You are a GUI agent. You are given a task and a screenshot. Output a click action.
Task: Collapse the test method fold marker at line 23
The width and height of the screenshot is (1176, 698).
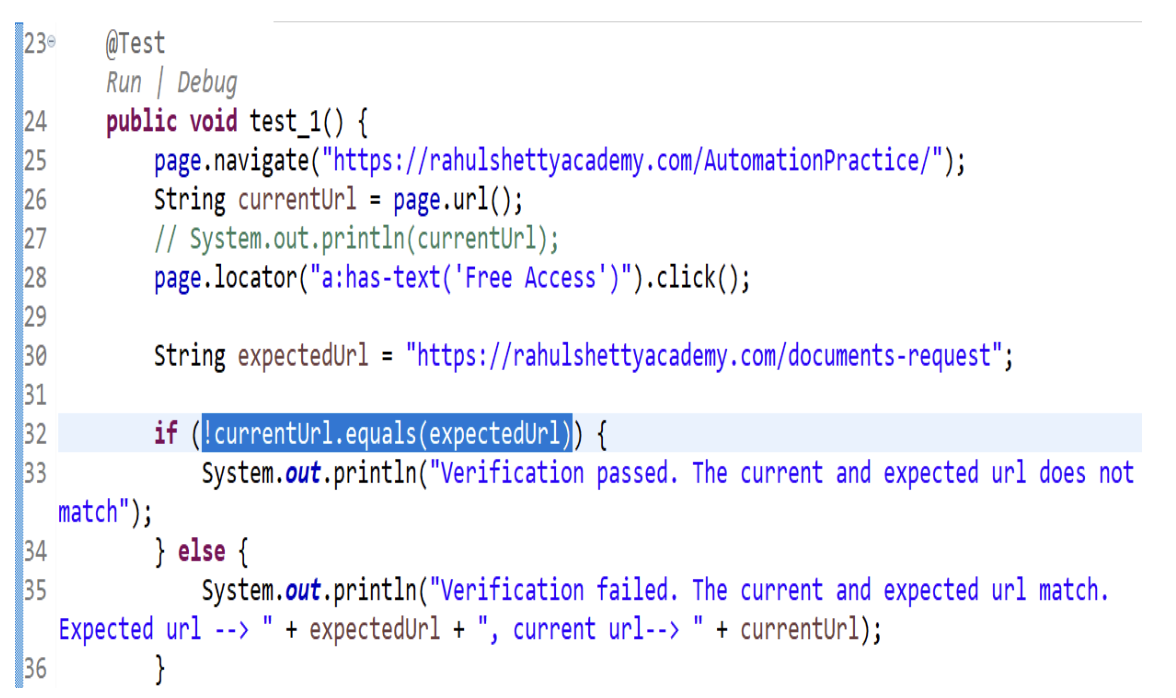coord(51,43)
